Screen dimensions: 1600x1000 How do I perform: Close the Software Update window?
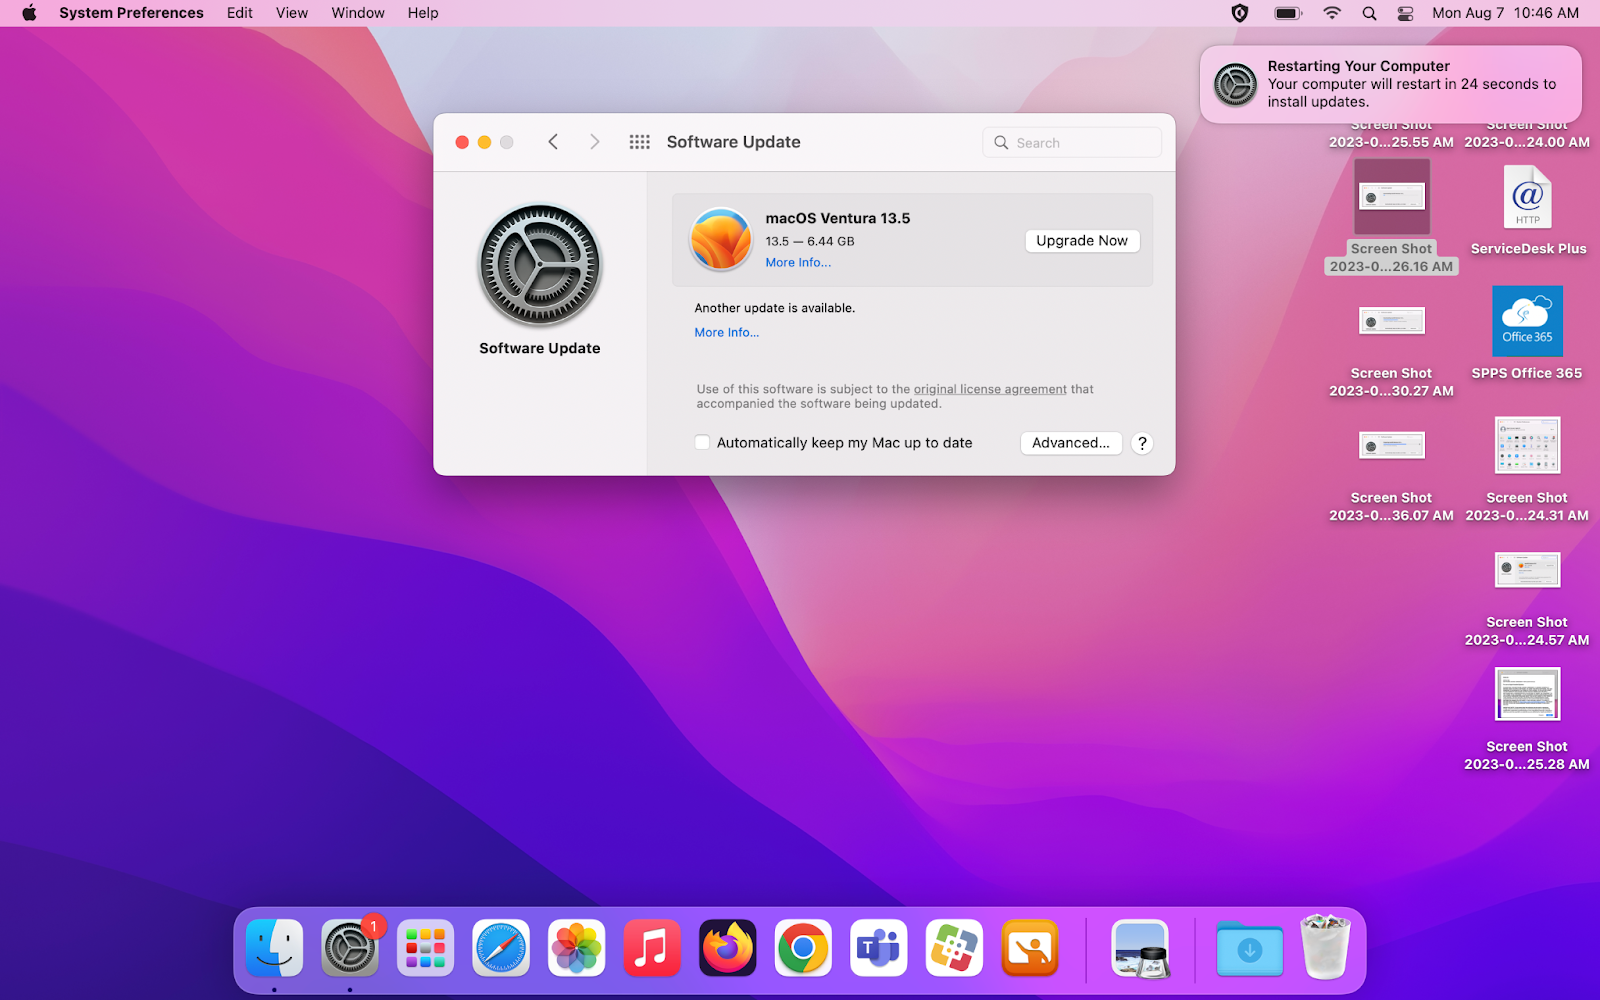(462, 142)
